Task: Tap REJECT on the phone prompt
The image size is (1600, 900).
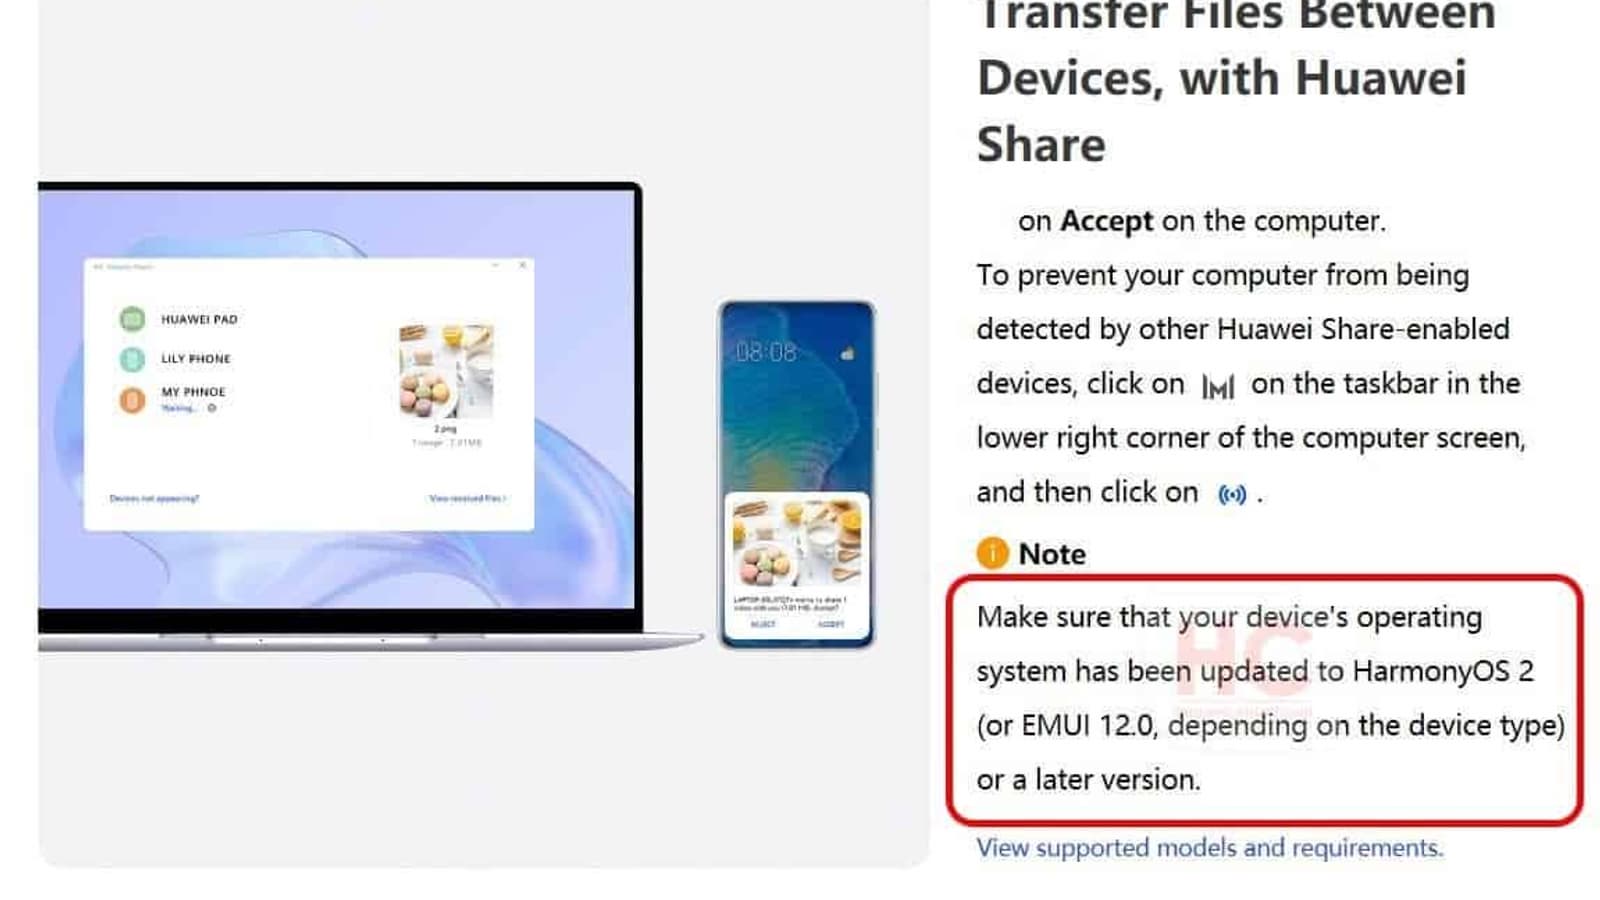Action: [763, 624]
